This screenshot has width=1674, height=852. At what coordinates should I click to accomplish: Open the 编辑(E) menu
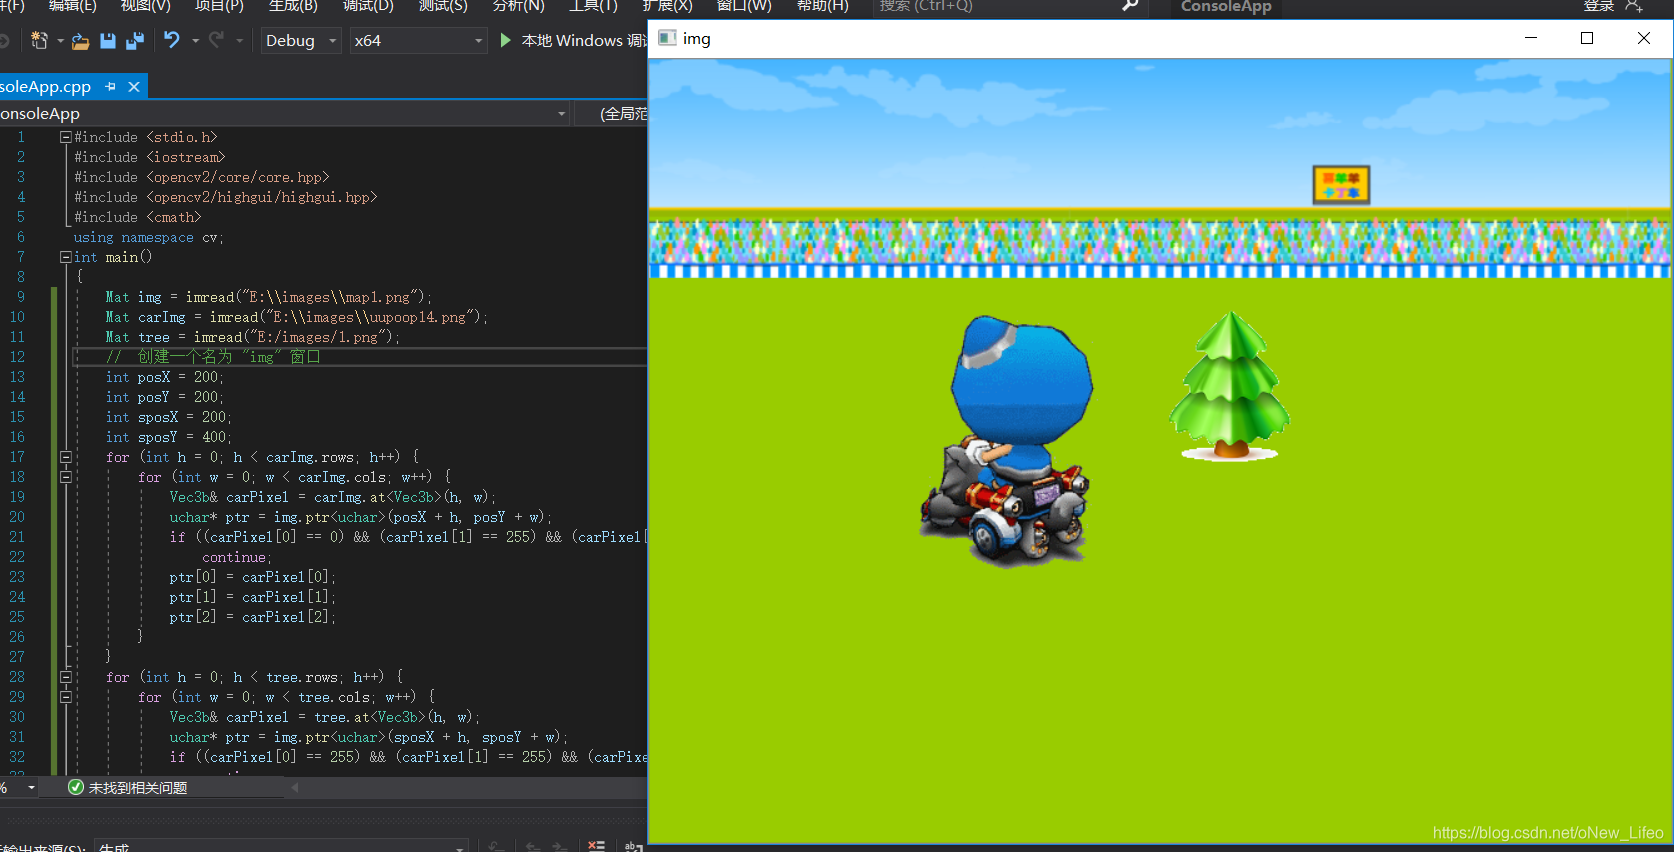72,6
